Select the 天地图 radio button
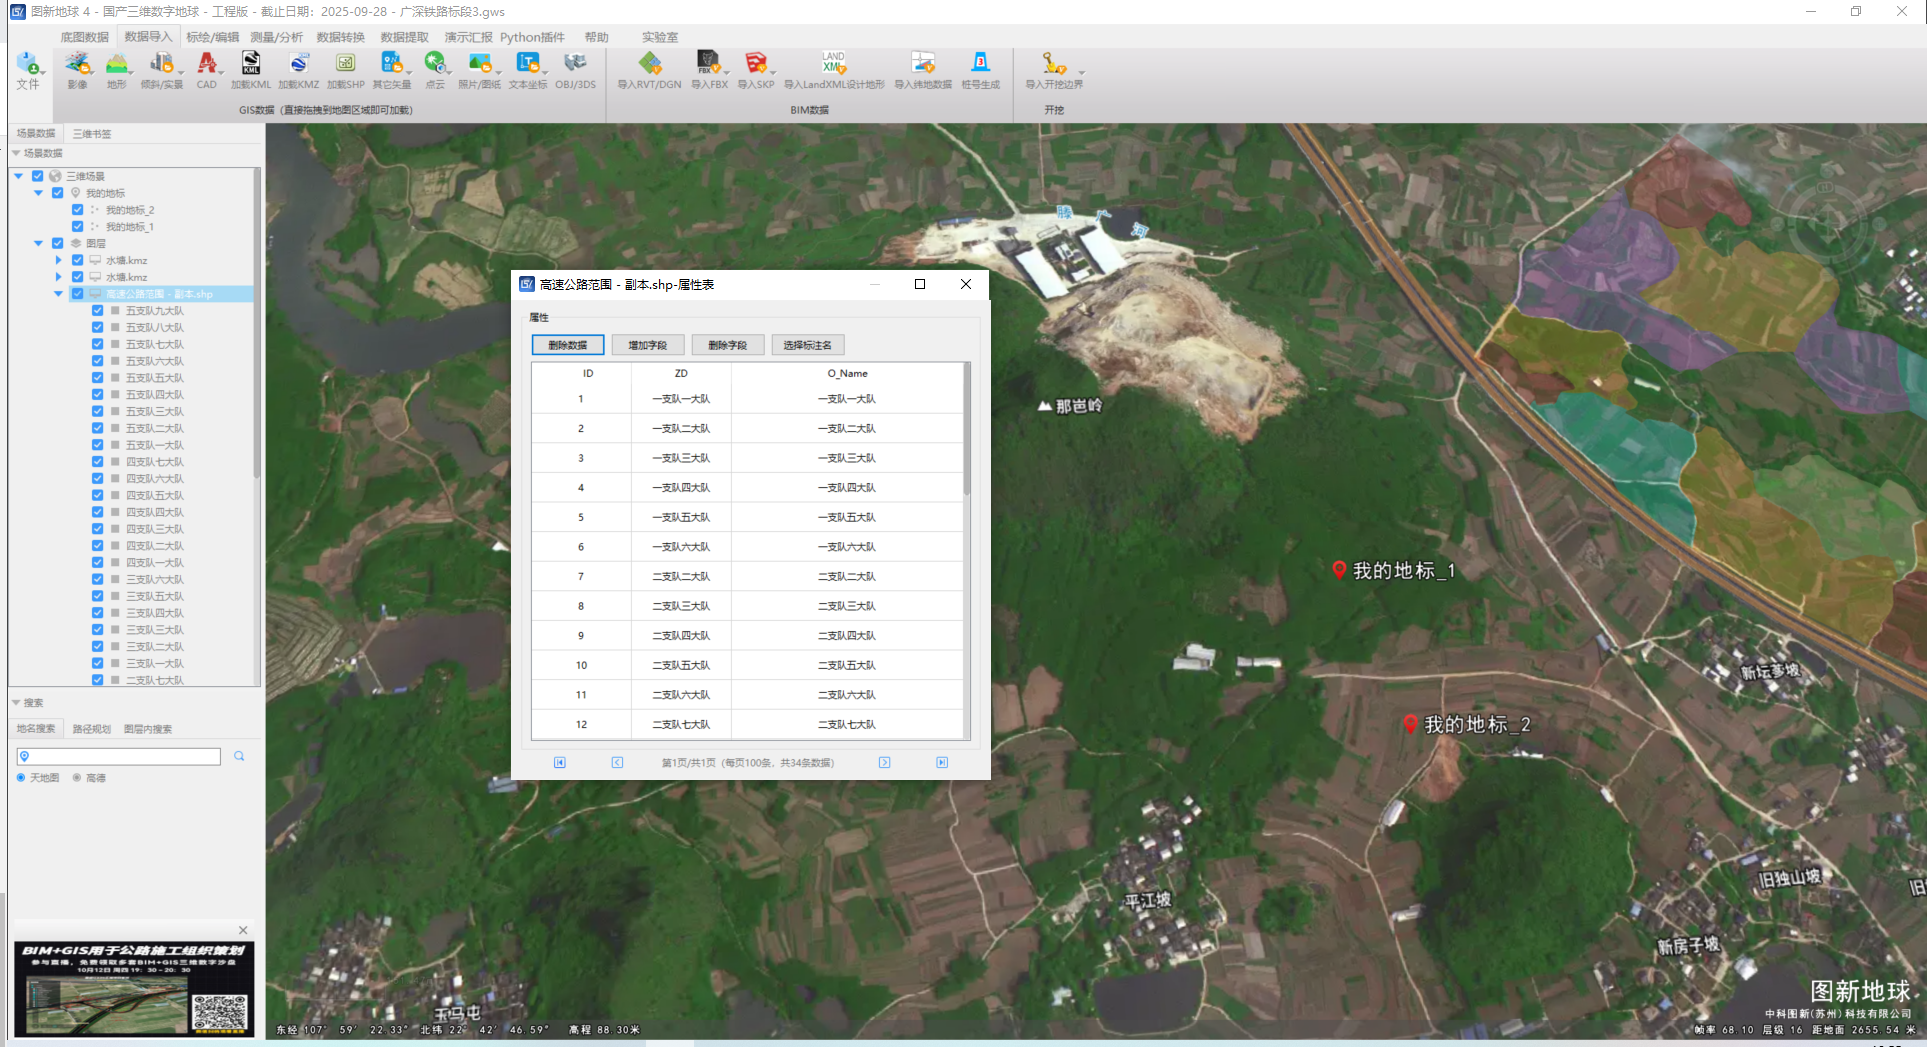Viewport: 1927px width, 1047px height. click(21, 778)
